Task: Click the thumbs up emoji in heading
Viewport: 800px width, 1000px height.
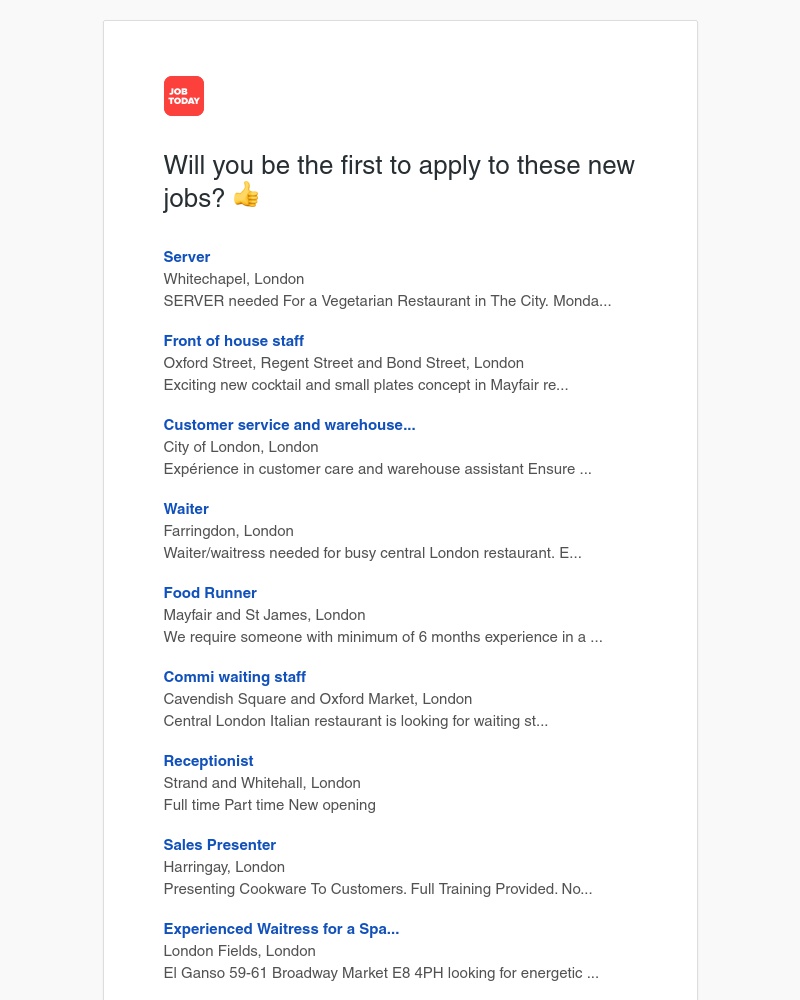Action: (x=246, y=195)
